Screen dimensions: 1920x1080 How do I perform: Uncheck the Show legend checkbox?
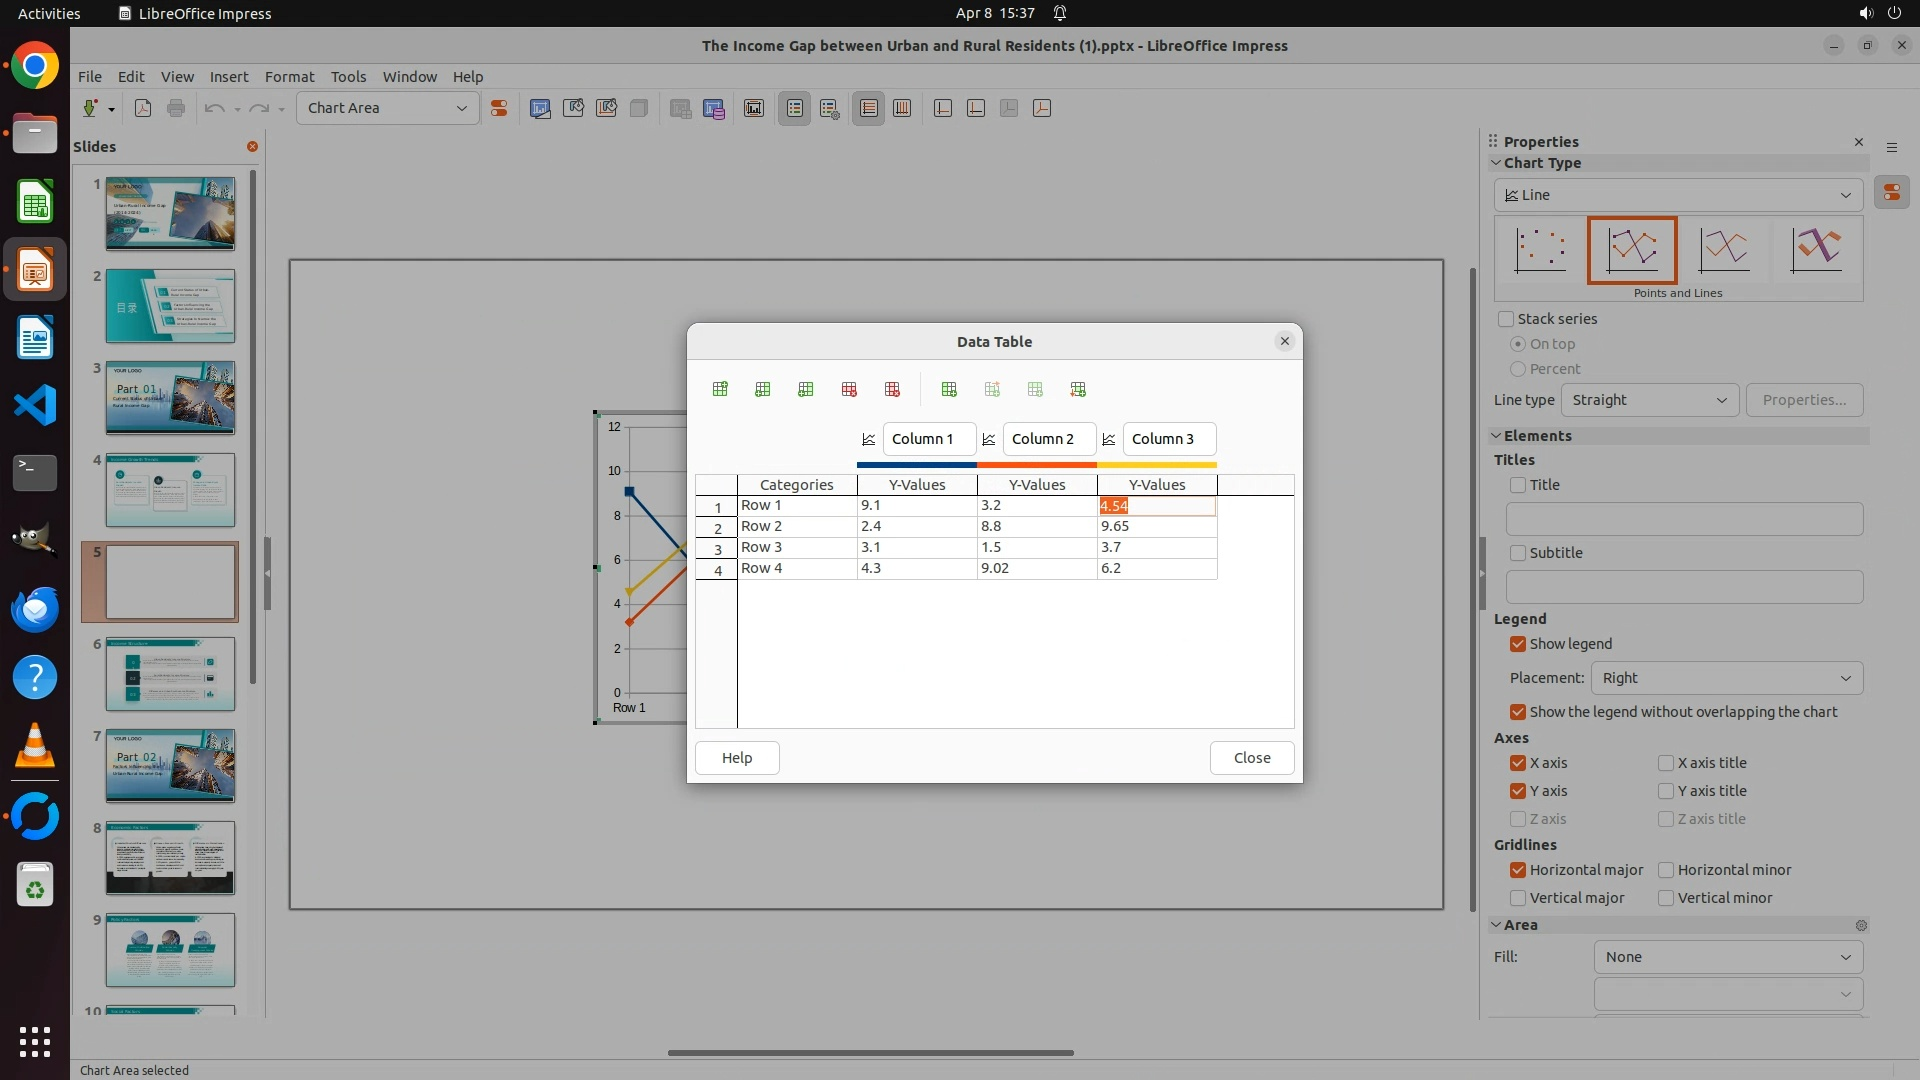(1518, 644)
